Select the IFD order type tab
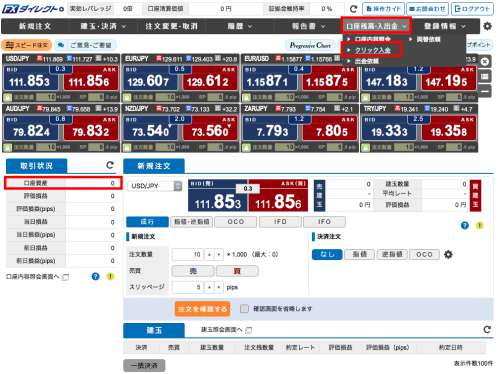The image size is (500, 374). click(x=280, y=222)
